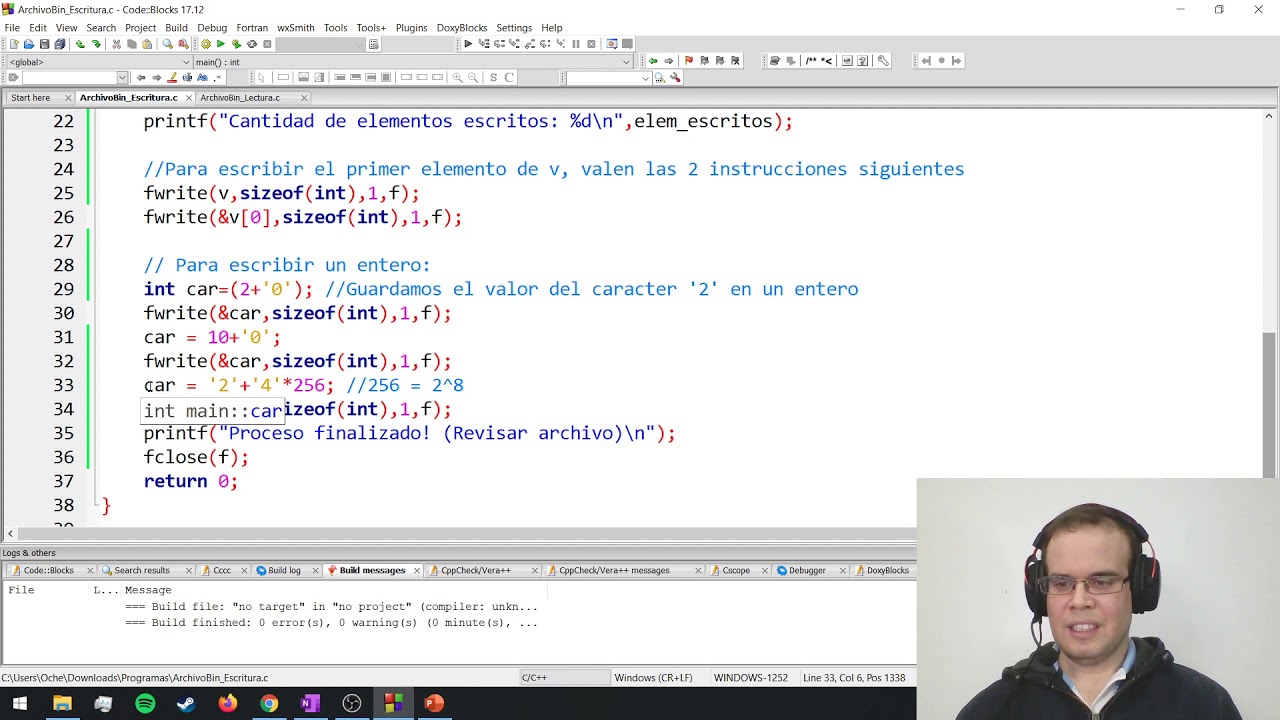Close the ArchivoBin_Lectura.c tab

[304, 98]
